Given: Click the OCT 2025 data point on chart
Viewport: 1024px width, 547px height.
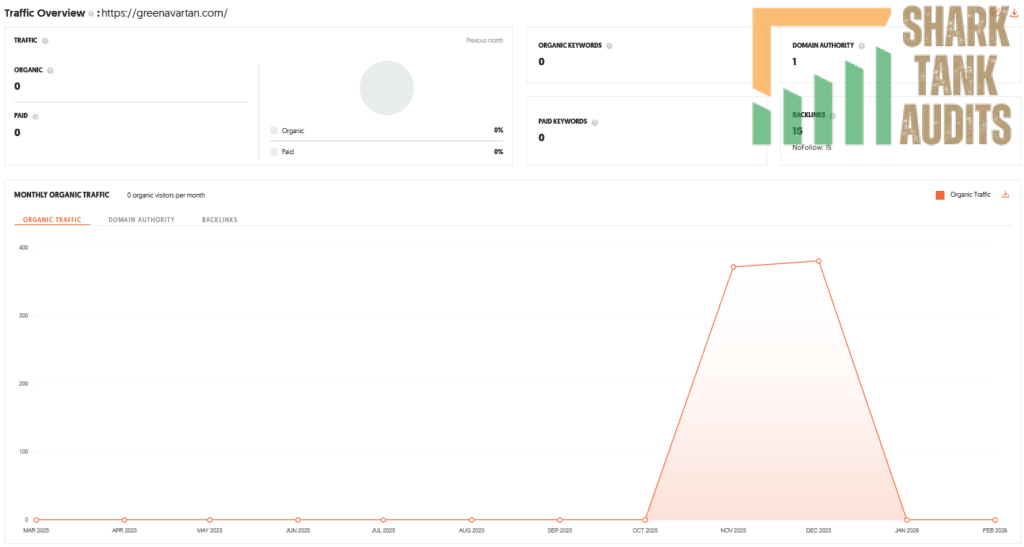Looking at the screenshot, I should [x=646, y=520].
